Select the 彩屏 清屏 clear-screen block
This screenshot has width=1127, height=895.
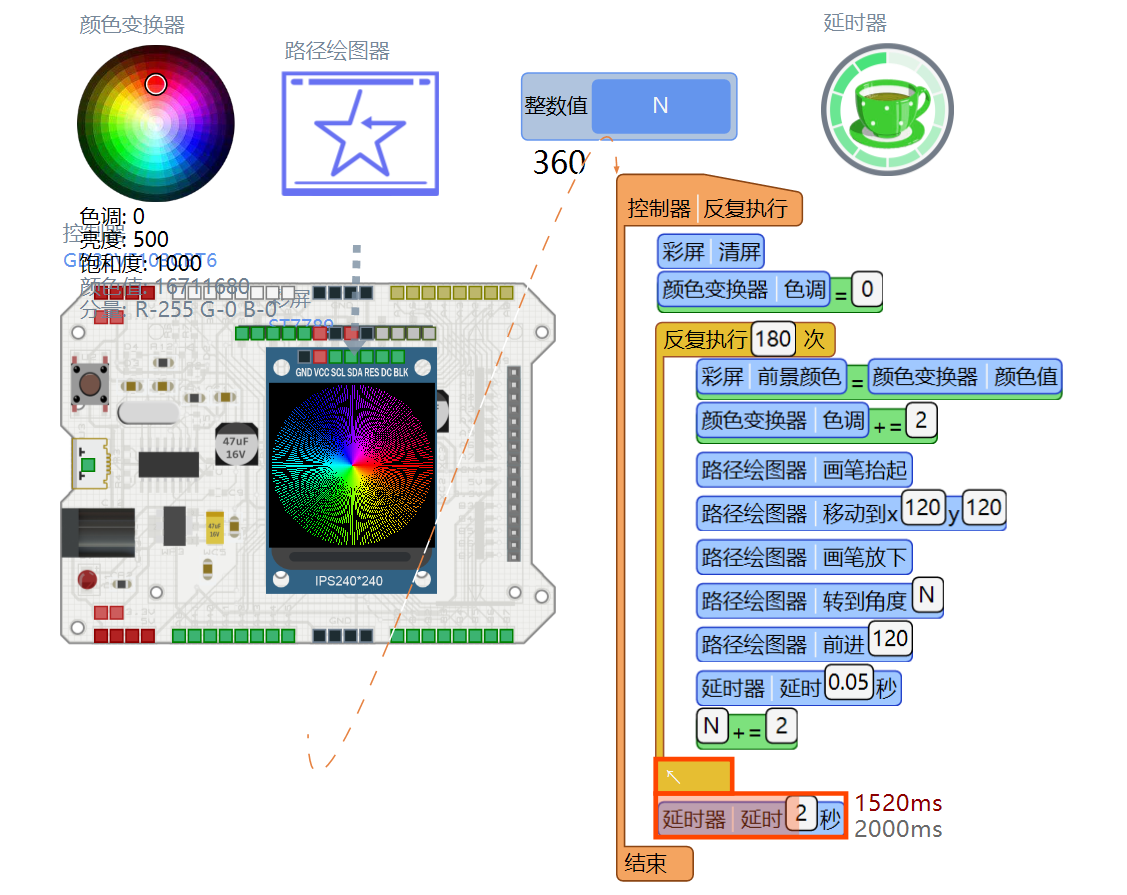(710, 251)
